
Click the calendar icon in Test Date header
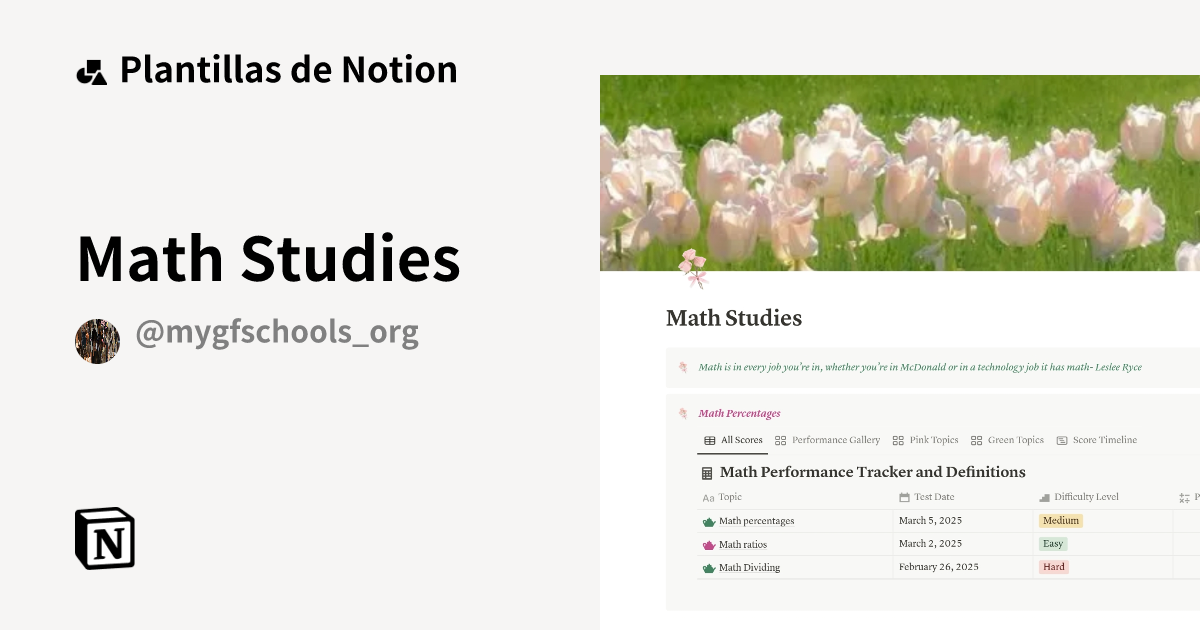(904, 497)
